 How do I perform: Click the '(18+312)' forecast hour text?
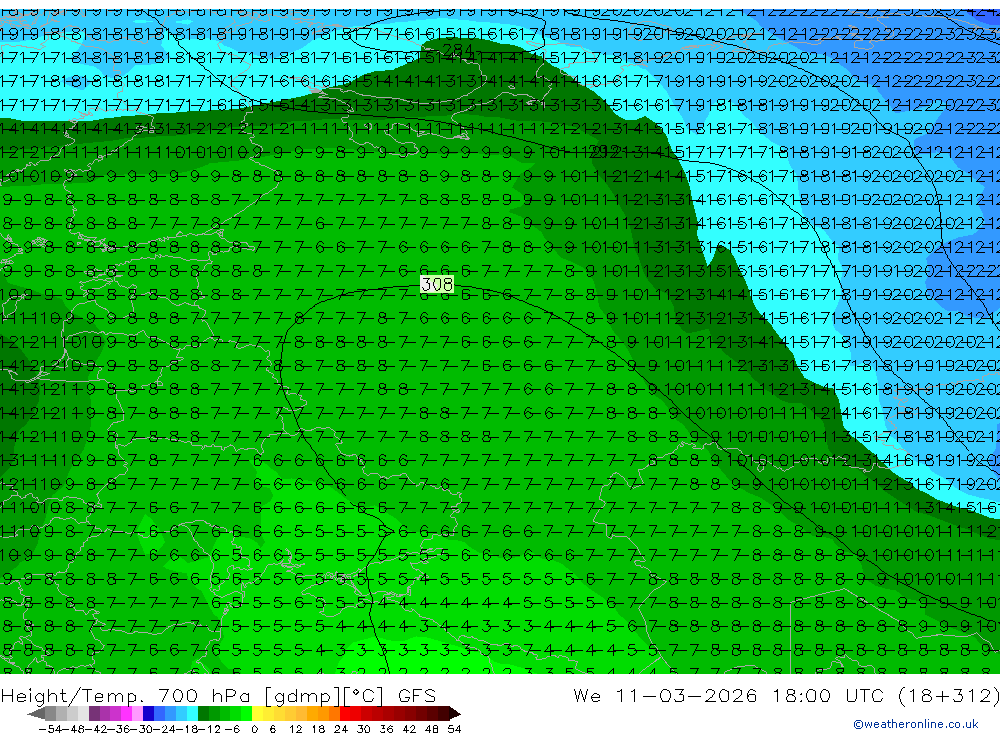(x=948, y=695)
